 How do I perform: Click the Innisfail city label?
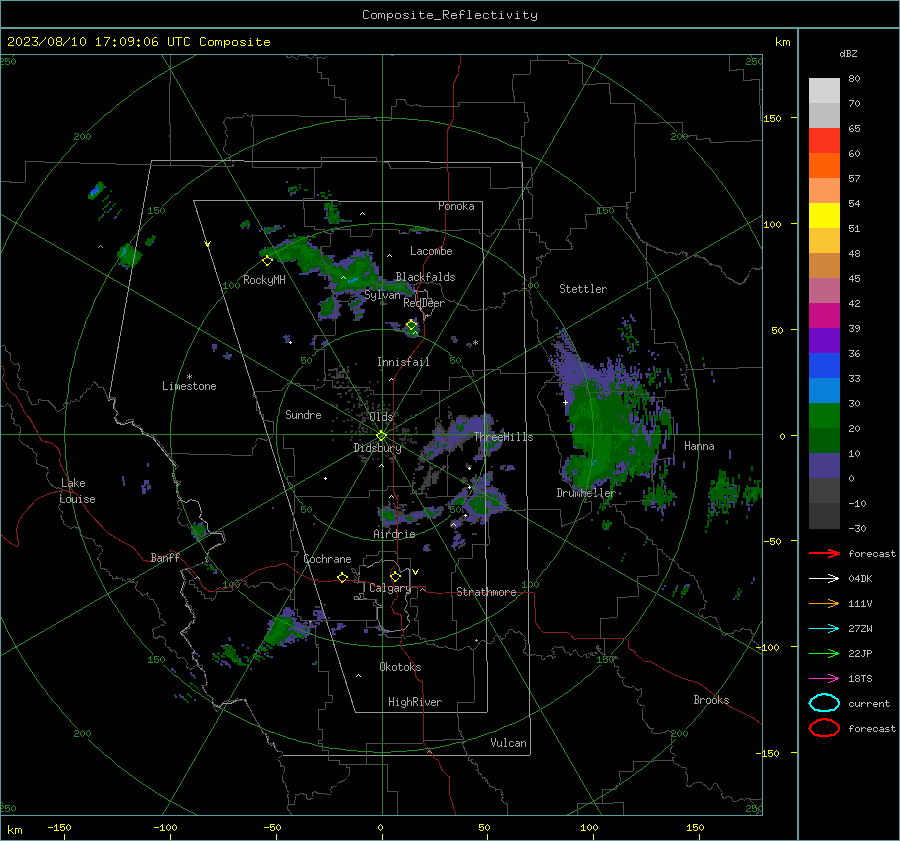(x=403, y=362)
